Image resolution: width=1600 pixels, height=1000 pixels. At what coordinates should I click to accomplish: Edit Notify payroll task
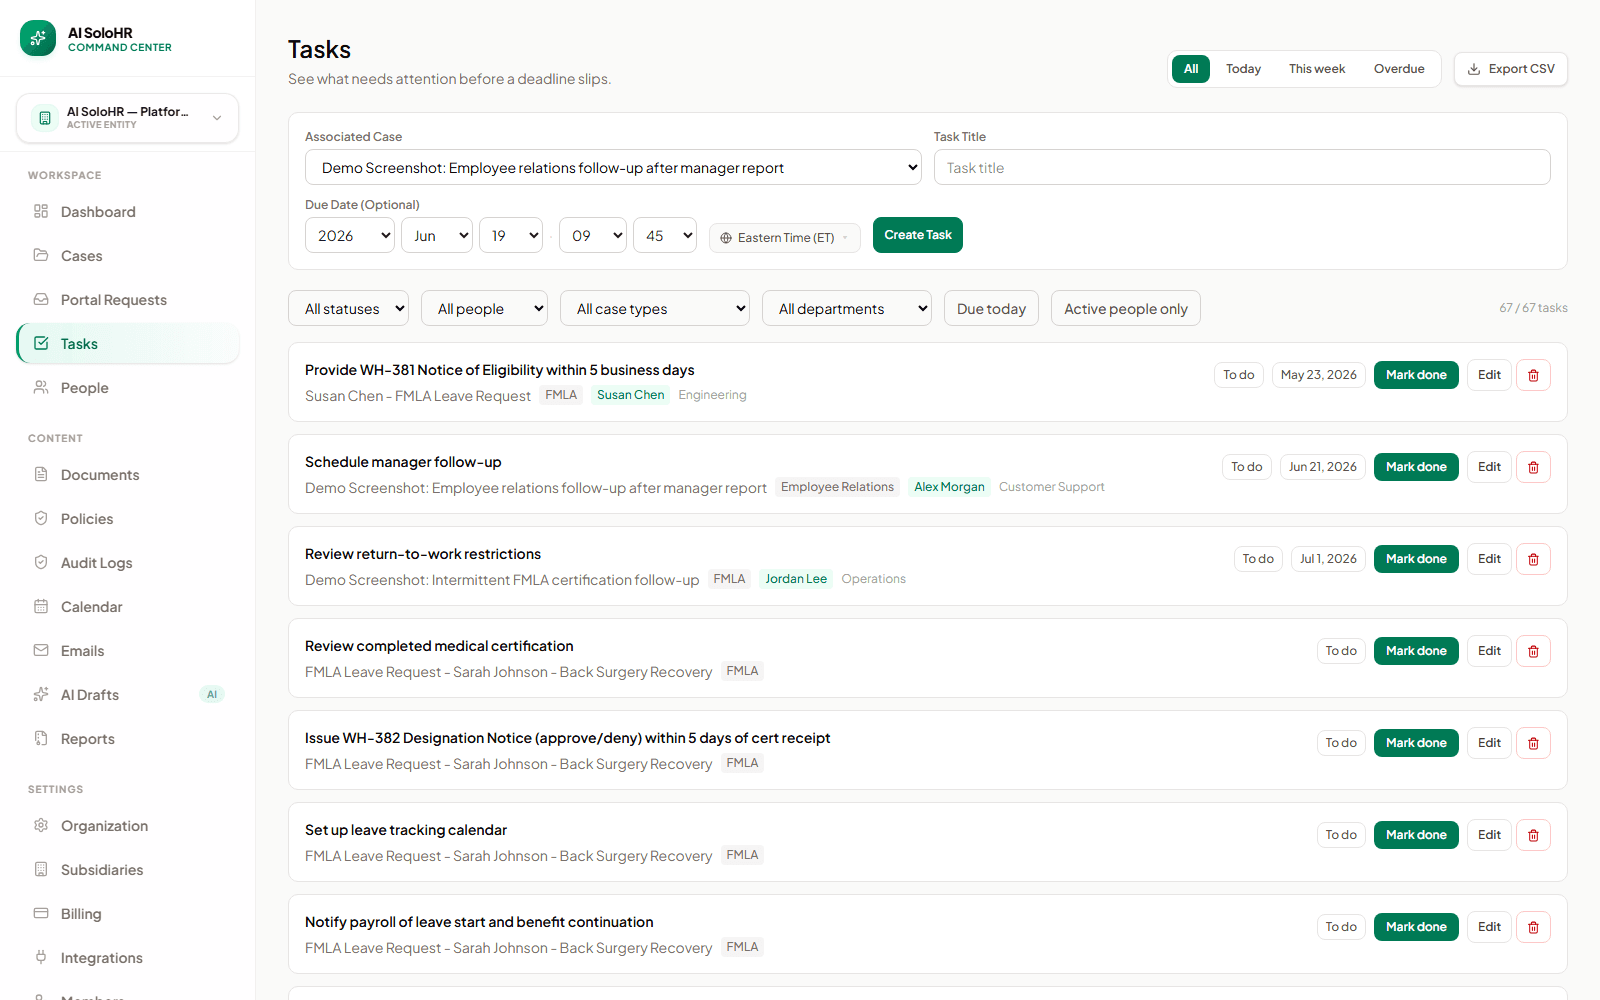click(x=1489, y=927)
